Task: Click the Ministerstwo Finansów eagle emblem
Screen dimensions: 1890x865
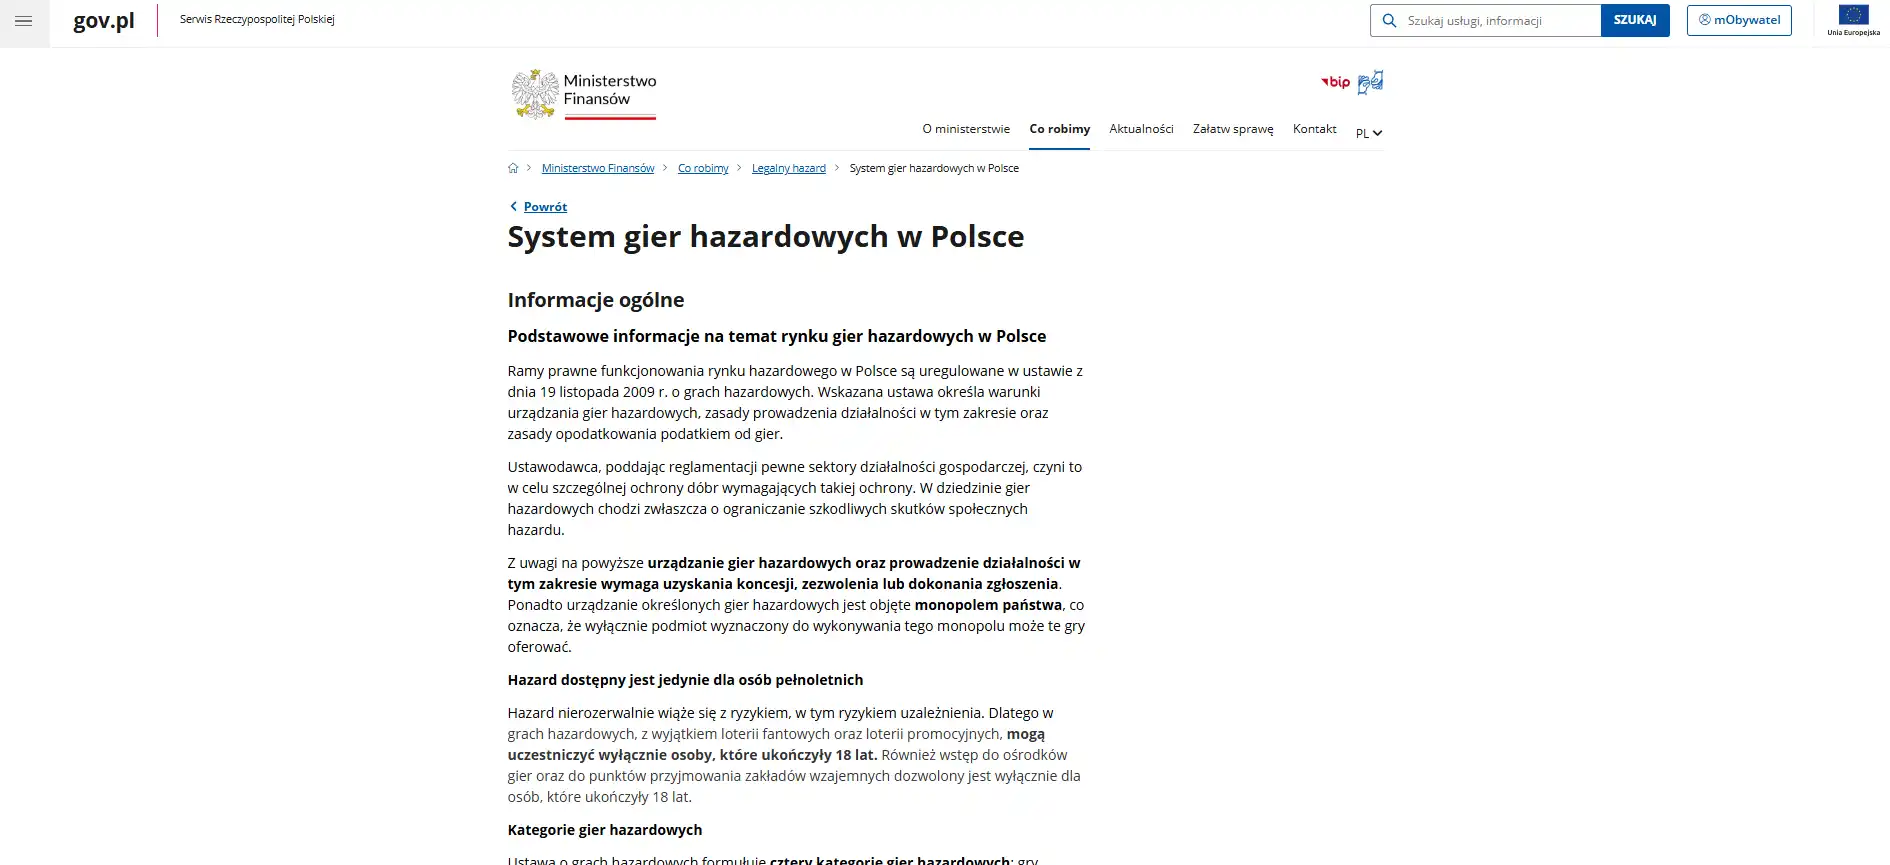Action: point(535,94)
